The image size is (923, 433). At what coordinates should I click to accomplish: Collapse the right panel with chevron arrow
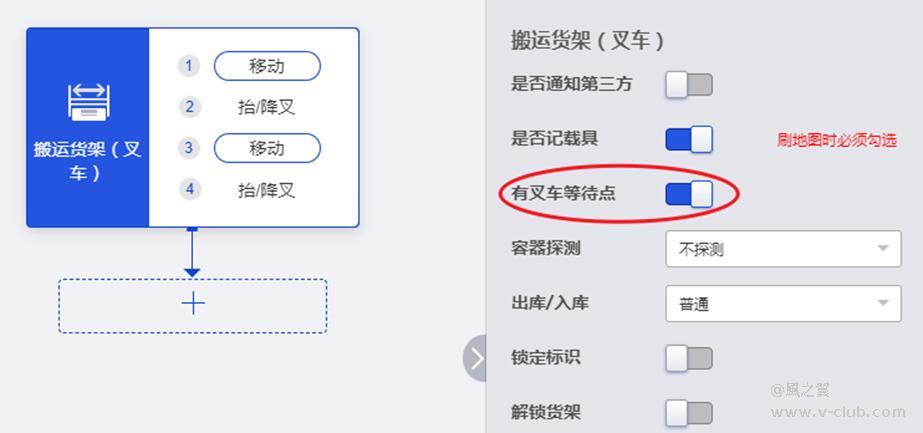point(475,358)
